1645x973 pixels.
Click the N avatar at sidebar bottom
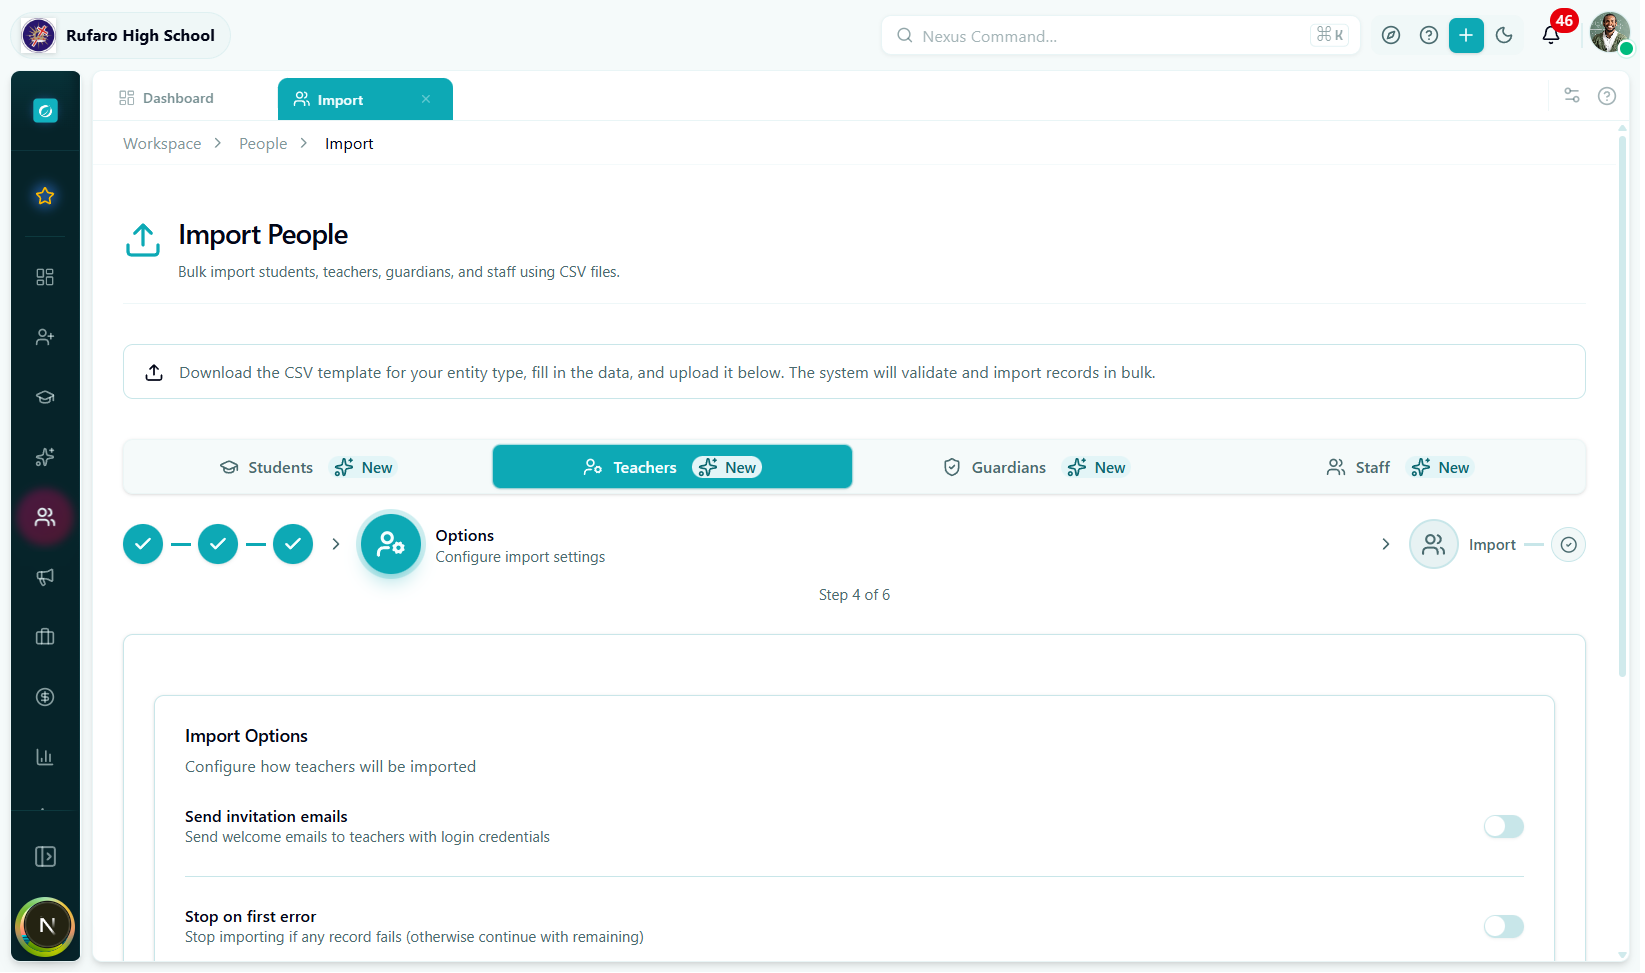(x=46, y=926)
